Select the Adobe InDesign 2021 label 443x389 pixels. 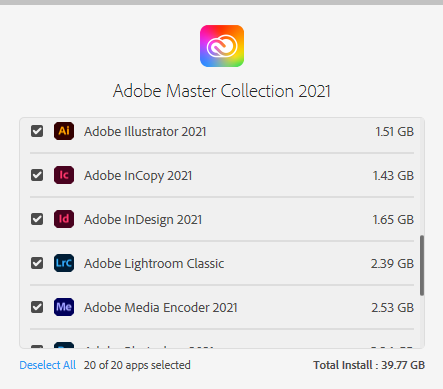point(143,220)
